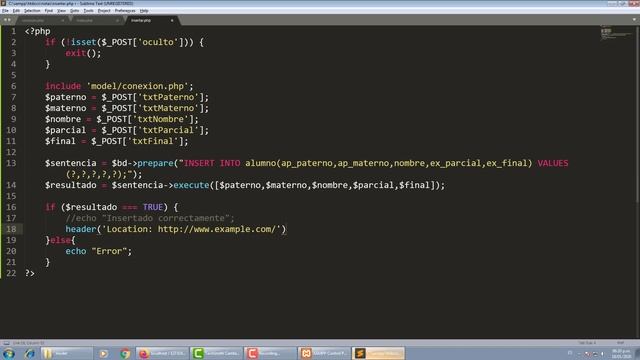Open the Edit menu
The width and height of the screenshot is (640, 360).
(16, 11)
